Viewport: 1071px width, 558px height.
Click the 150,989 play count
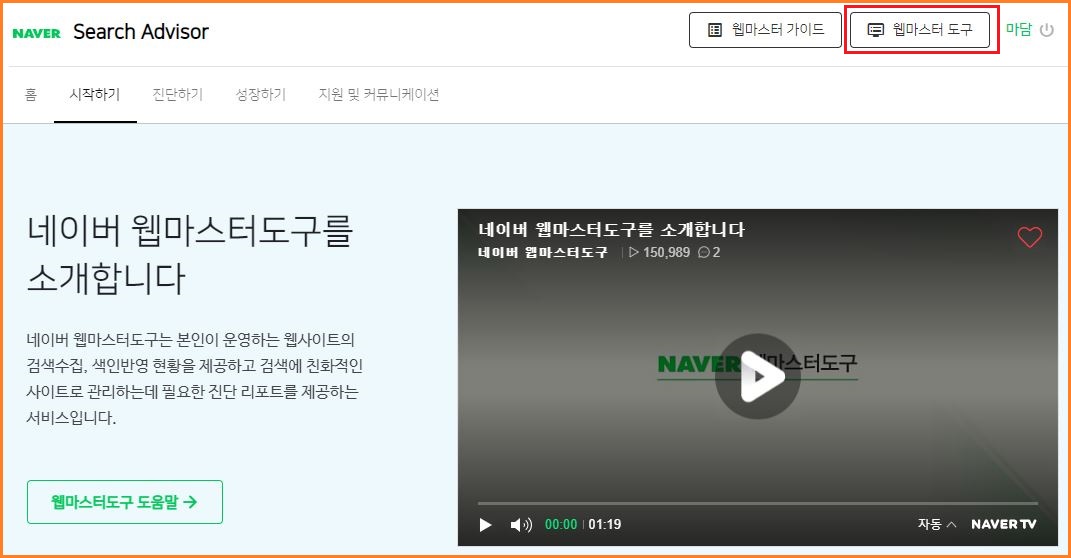[x=660, y=252]
